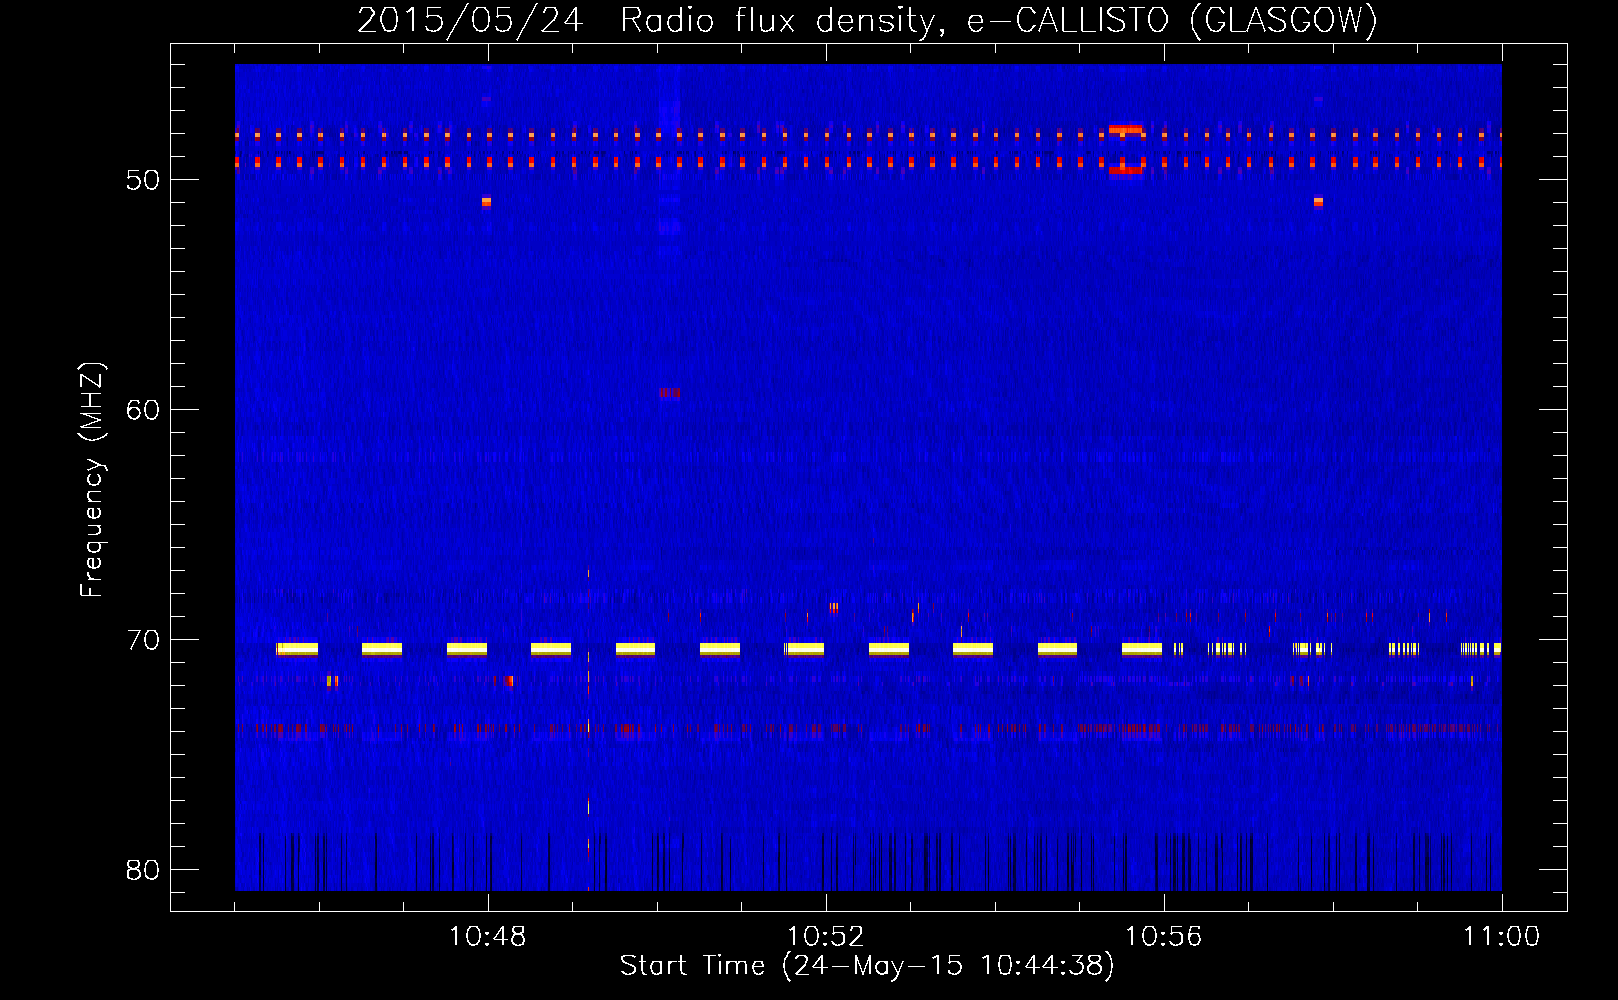
Task: Click the 70 frequency tick label
Action: [x=143, y=640]
